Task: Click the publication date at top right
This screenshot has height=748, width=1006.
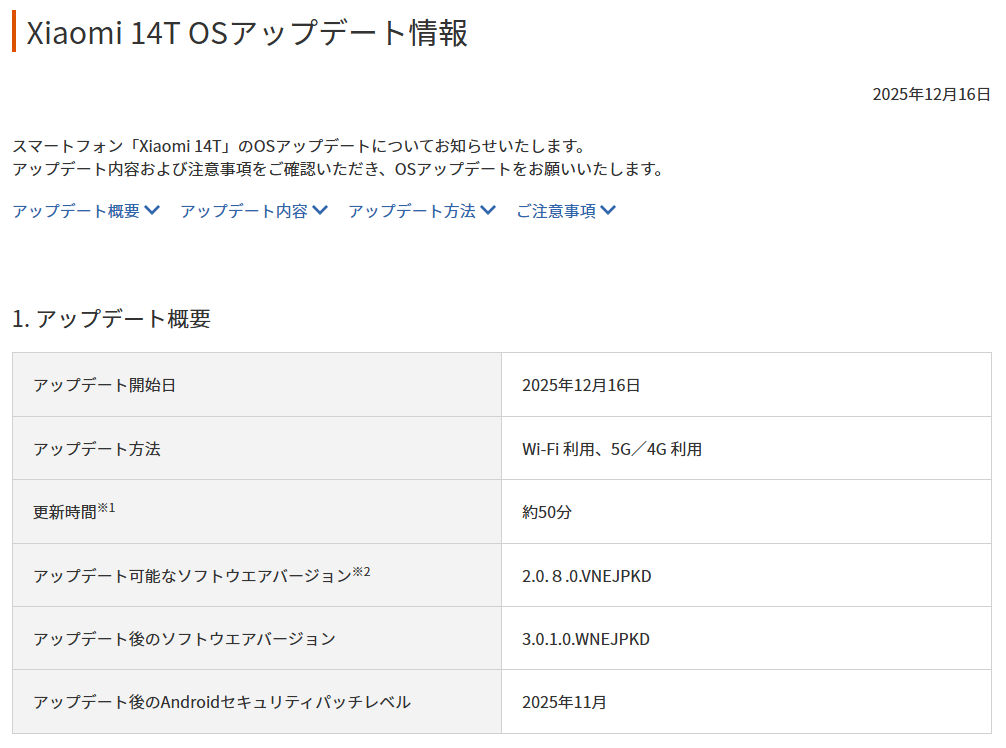Action: 931,95
